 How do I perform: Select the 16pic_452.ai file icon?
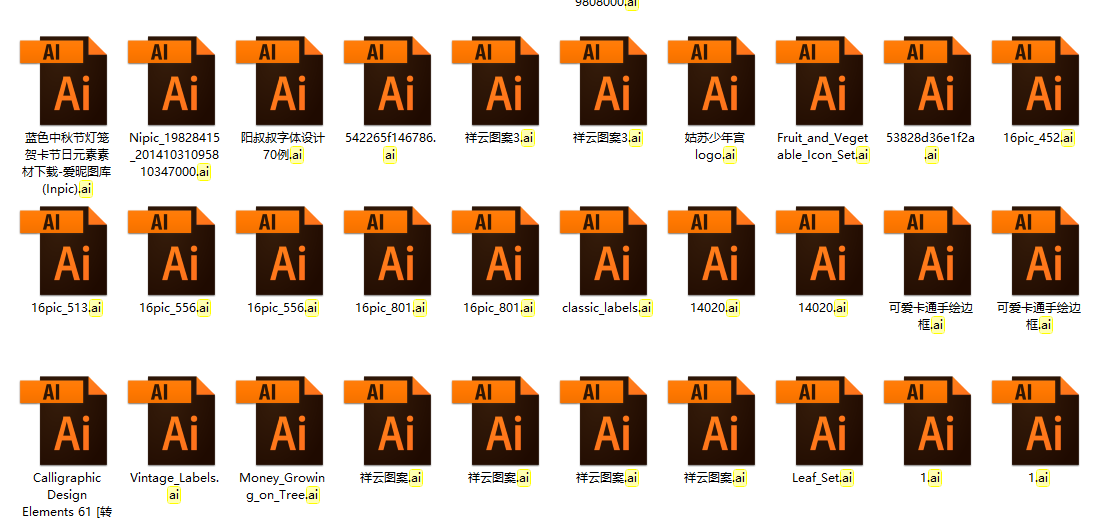coord(1036,82)
